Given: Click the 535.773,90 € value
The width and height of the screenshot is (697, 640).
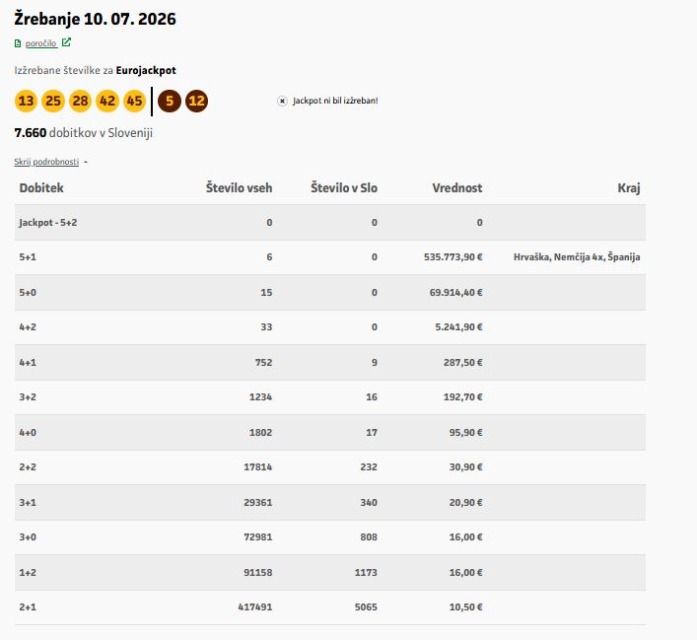Looking at the screenshot, I should coord(453,257).
